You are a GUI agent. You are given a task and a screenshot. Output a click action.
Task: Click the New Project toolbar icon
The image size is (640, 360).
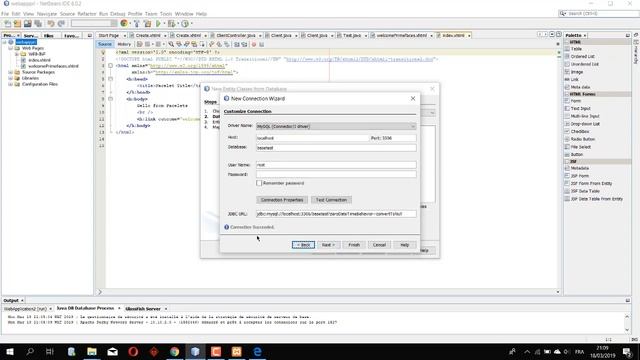(x=17, y=24)
